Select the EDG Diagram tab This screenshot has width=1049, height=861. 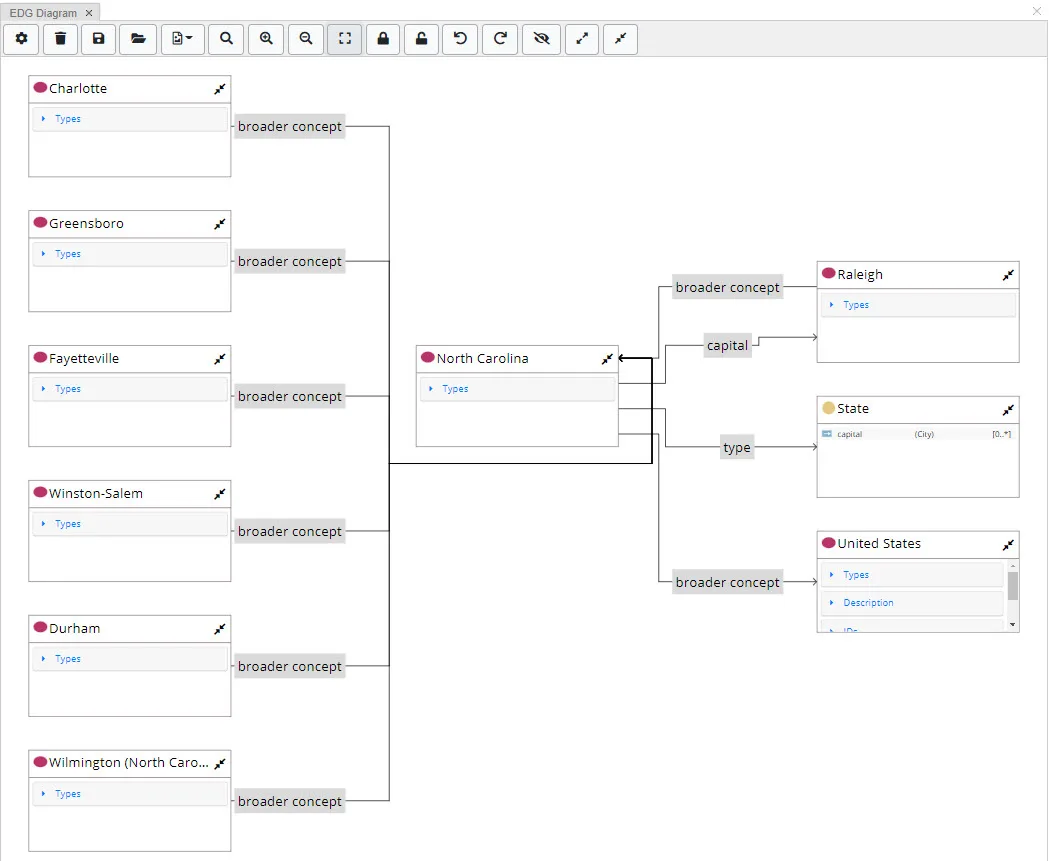tap(43, 13)
